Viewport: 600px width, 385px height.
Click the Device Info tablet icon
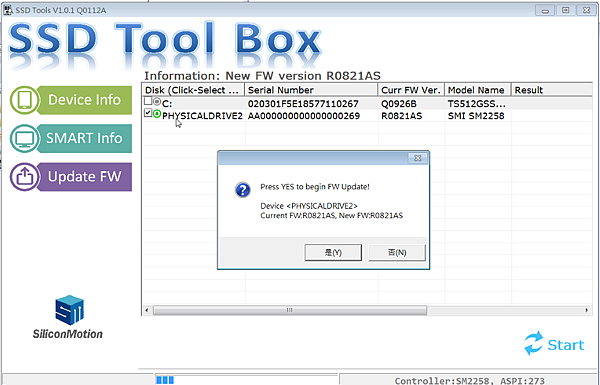tap(24, 100)
